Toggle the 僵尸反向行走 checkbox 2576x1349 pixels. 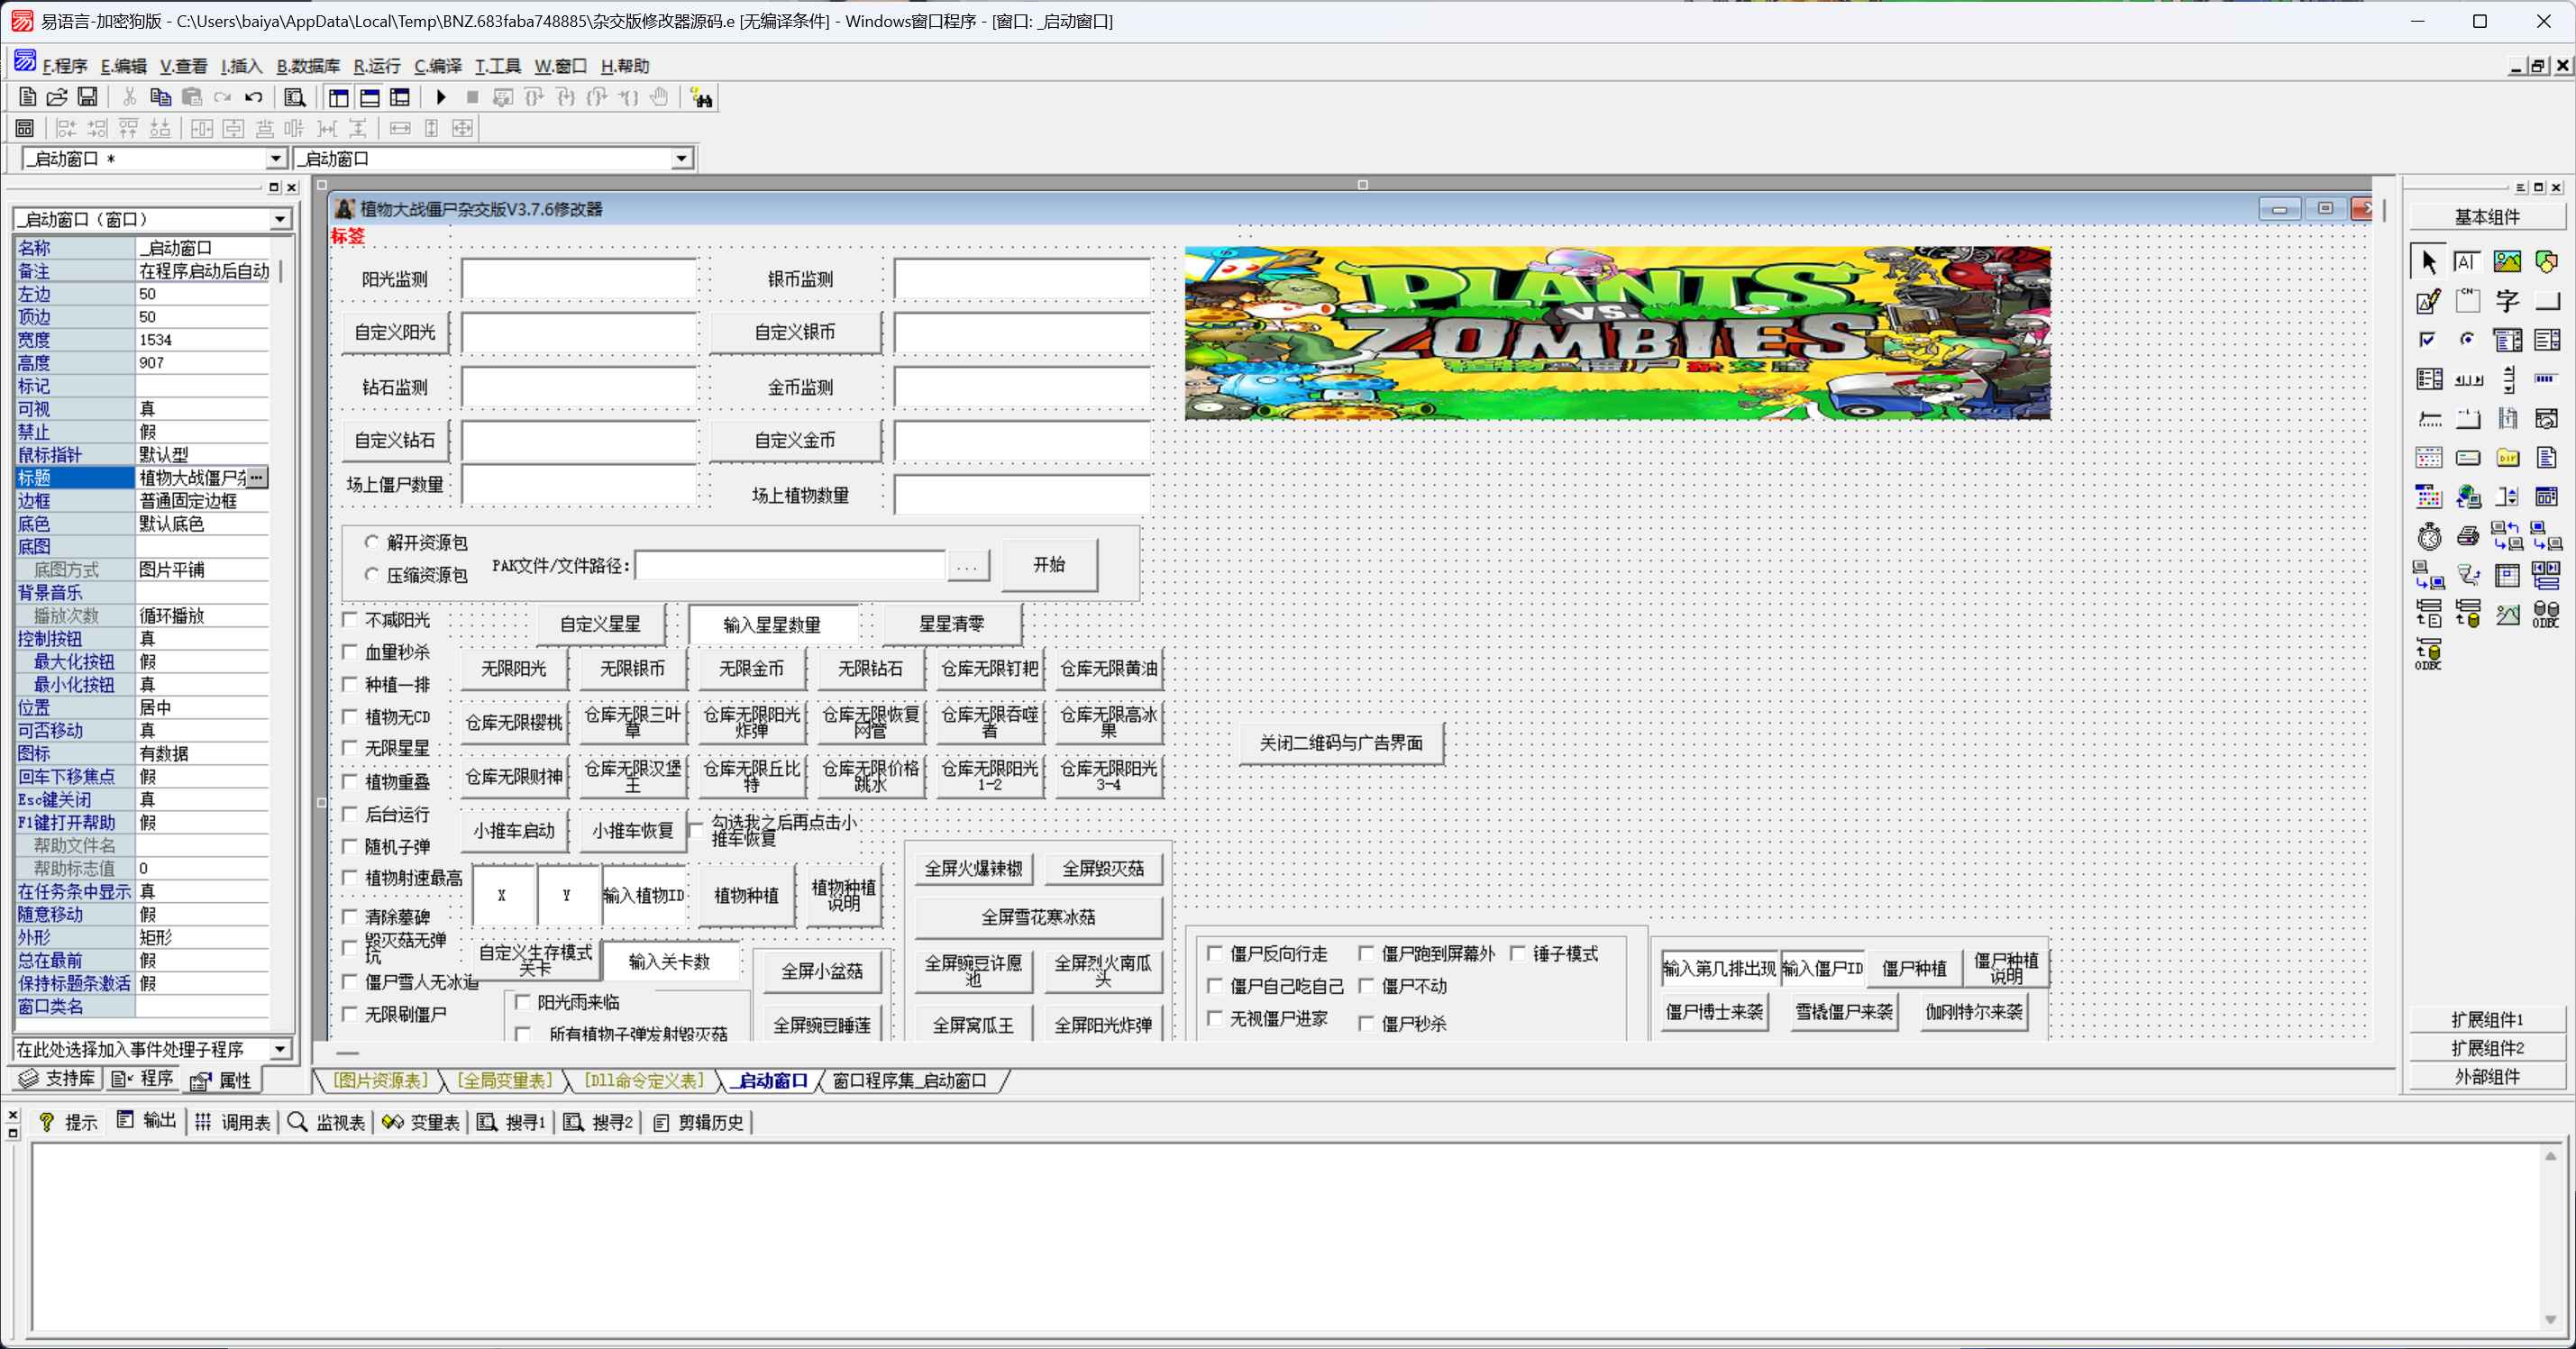point(1215,953)
